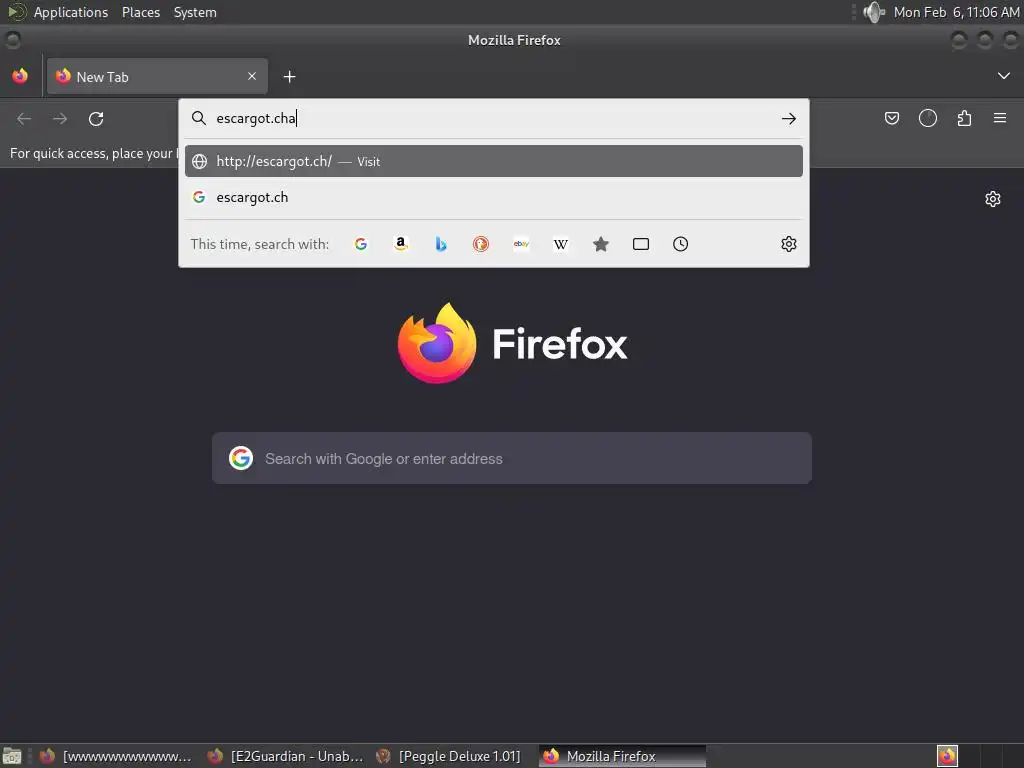Search with Amazon this time
Image resolution: width=1024 pixels, height=768 pixels.
click(x=401, y=244)
